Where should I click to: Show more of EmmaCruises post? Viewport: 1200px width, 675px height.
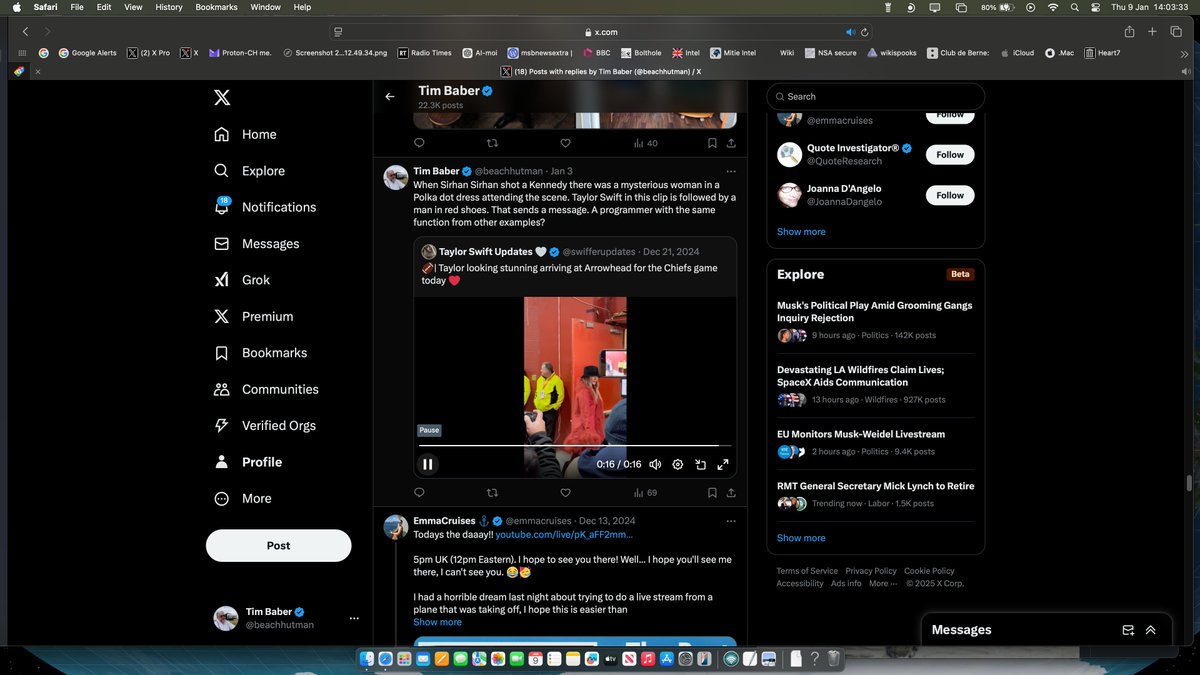[438, 622]
